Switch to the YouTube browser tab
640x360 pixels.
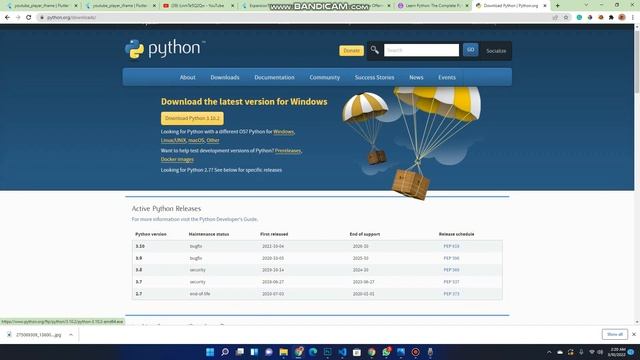tap(198, 6)
